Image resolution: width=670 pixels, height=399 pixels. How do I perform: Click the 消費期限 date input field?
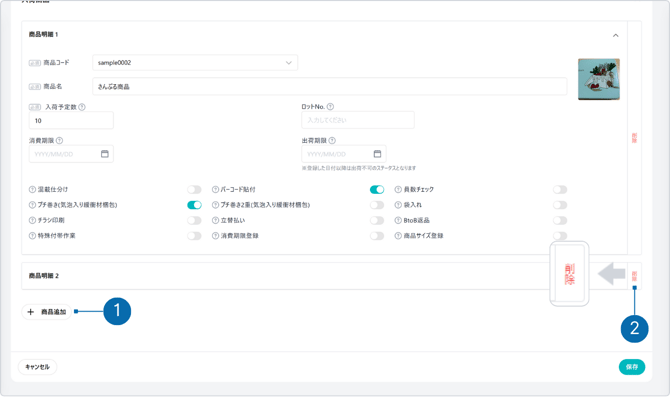(71, 154)
